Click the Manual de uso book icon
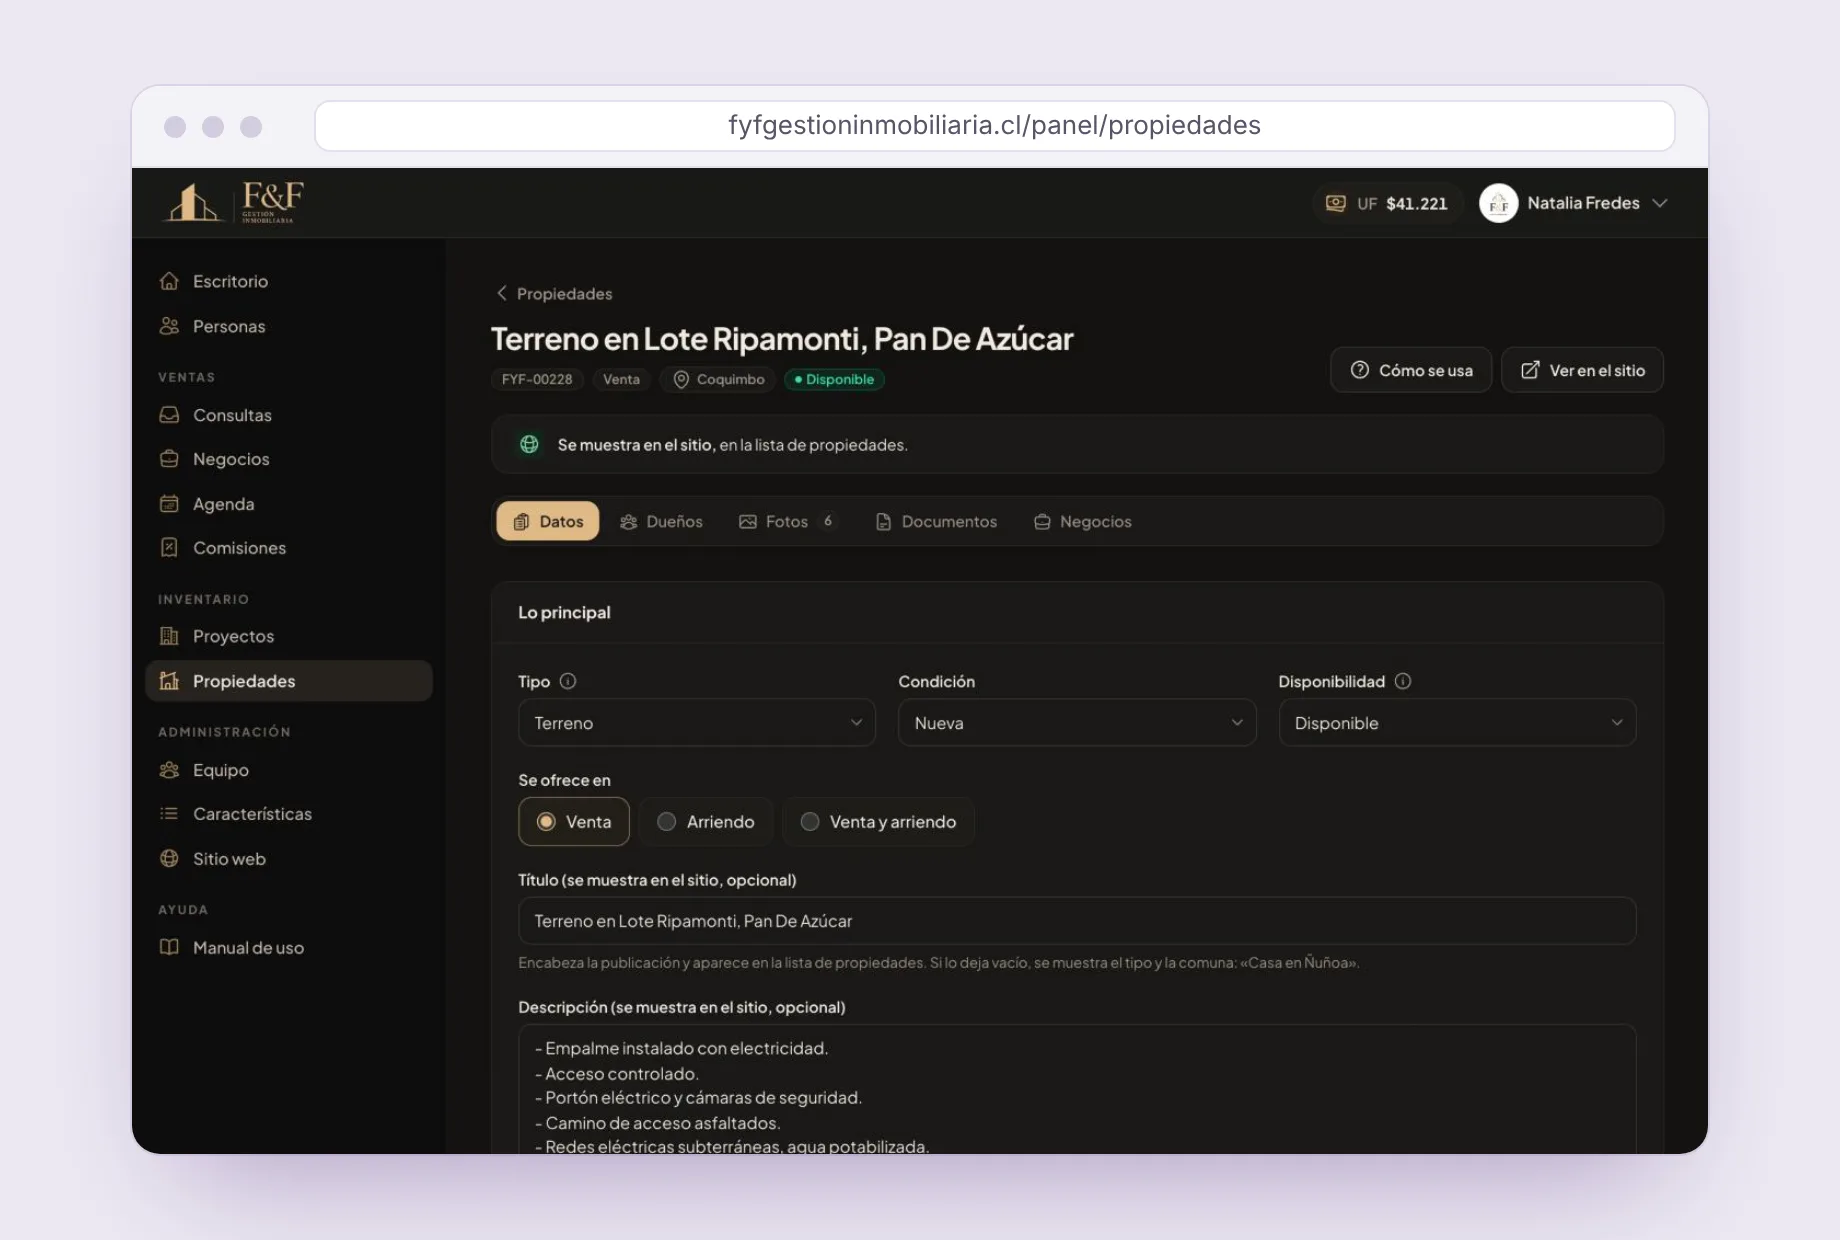 pos(169,947)
